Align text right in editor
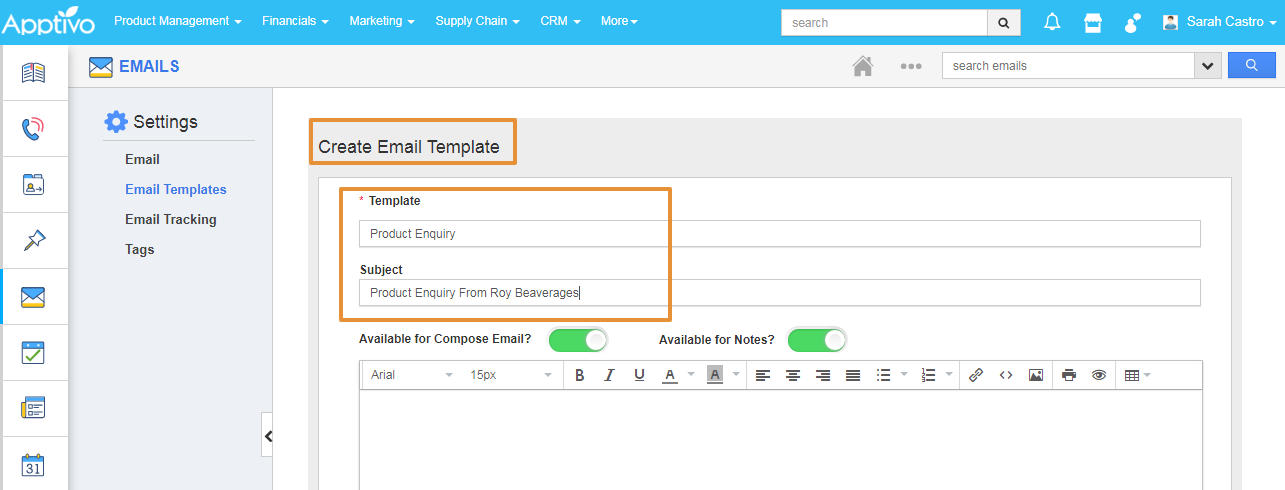 (x=823, y=375)
